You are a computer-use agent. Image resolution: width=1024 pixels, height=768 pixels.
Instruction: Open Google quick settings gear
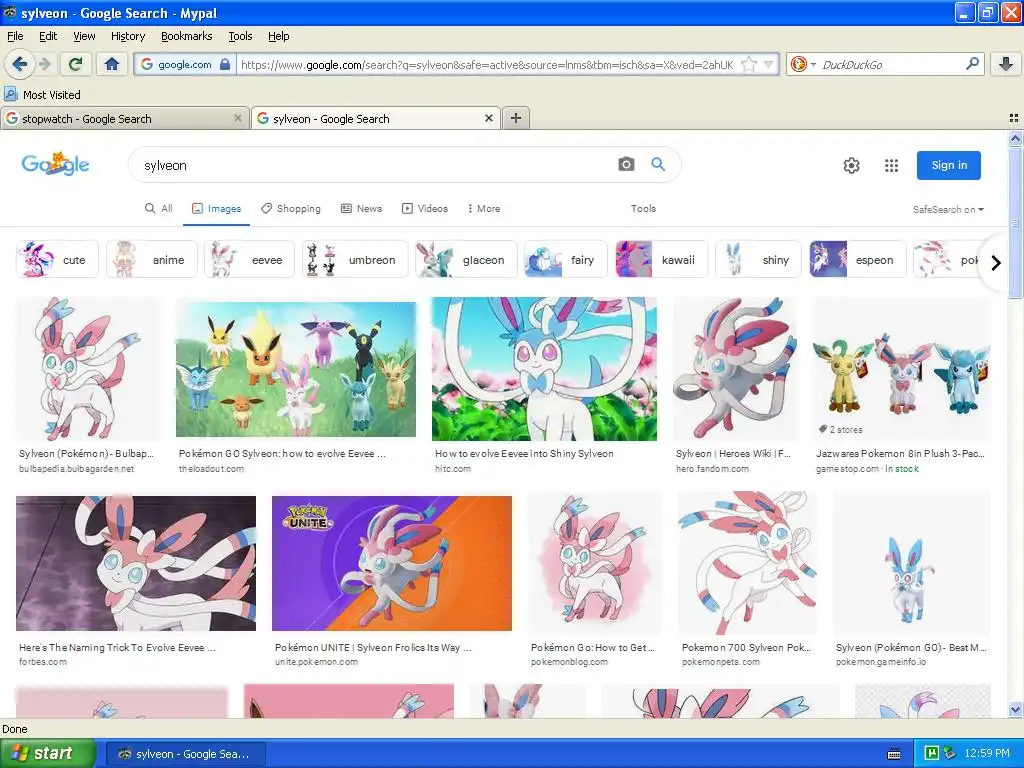(x=851, y=165)
